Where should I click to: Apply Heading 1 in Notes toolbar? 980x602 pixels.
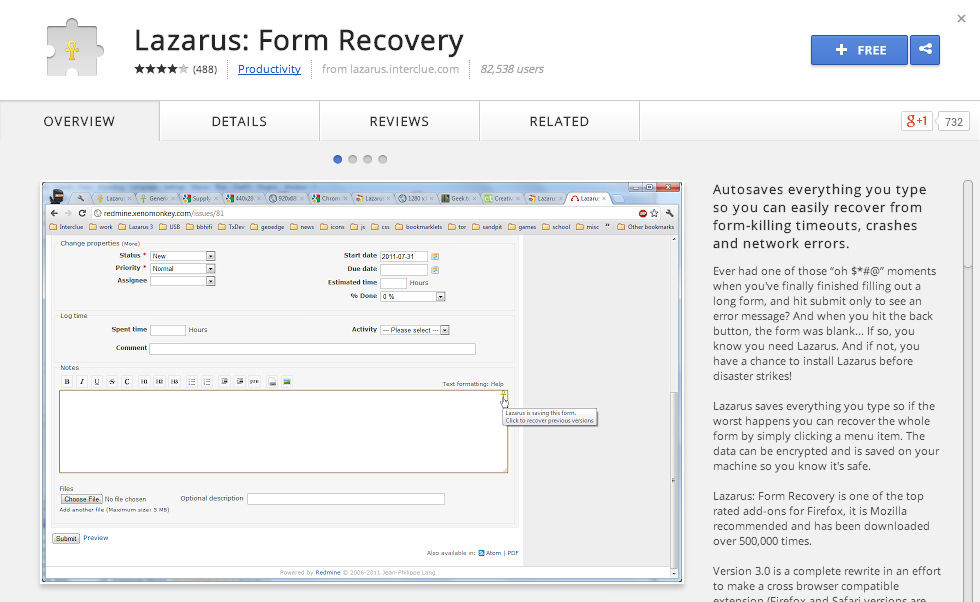144,381
